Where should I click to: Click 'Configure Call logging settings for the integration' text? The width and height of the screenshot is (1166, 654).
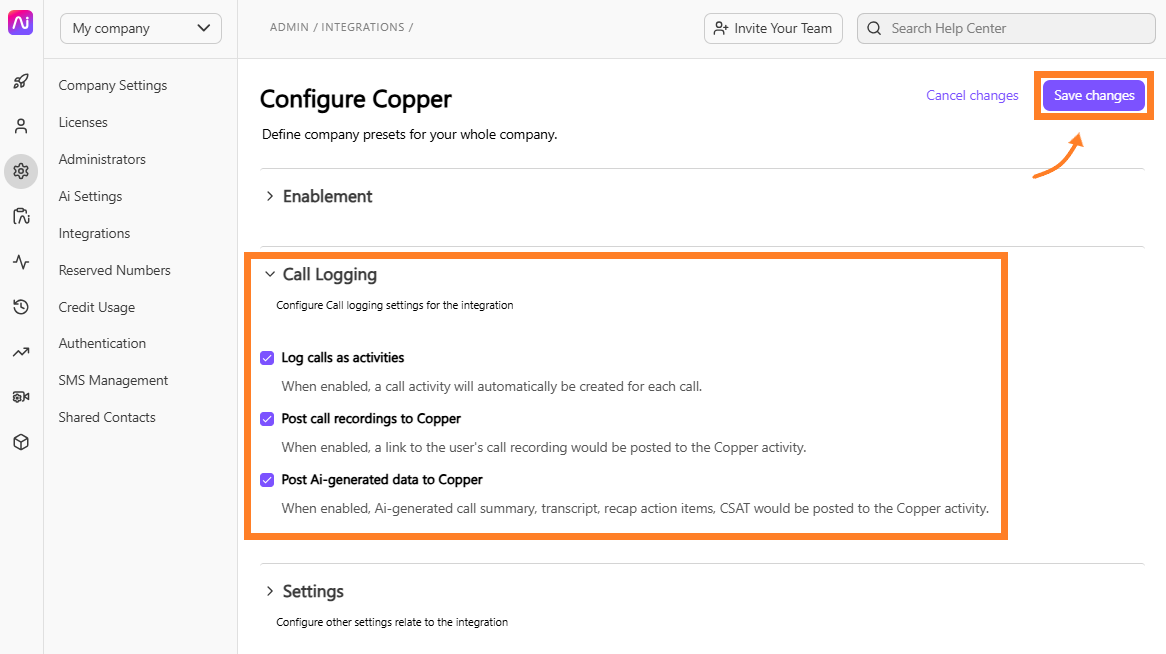pyautogui.click(x=395, y=305)
